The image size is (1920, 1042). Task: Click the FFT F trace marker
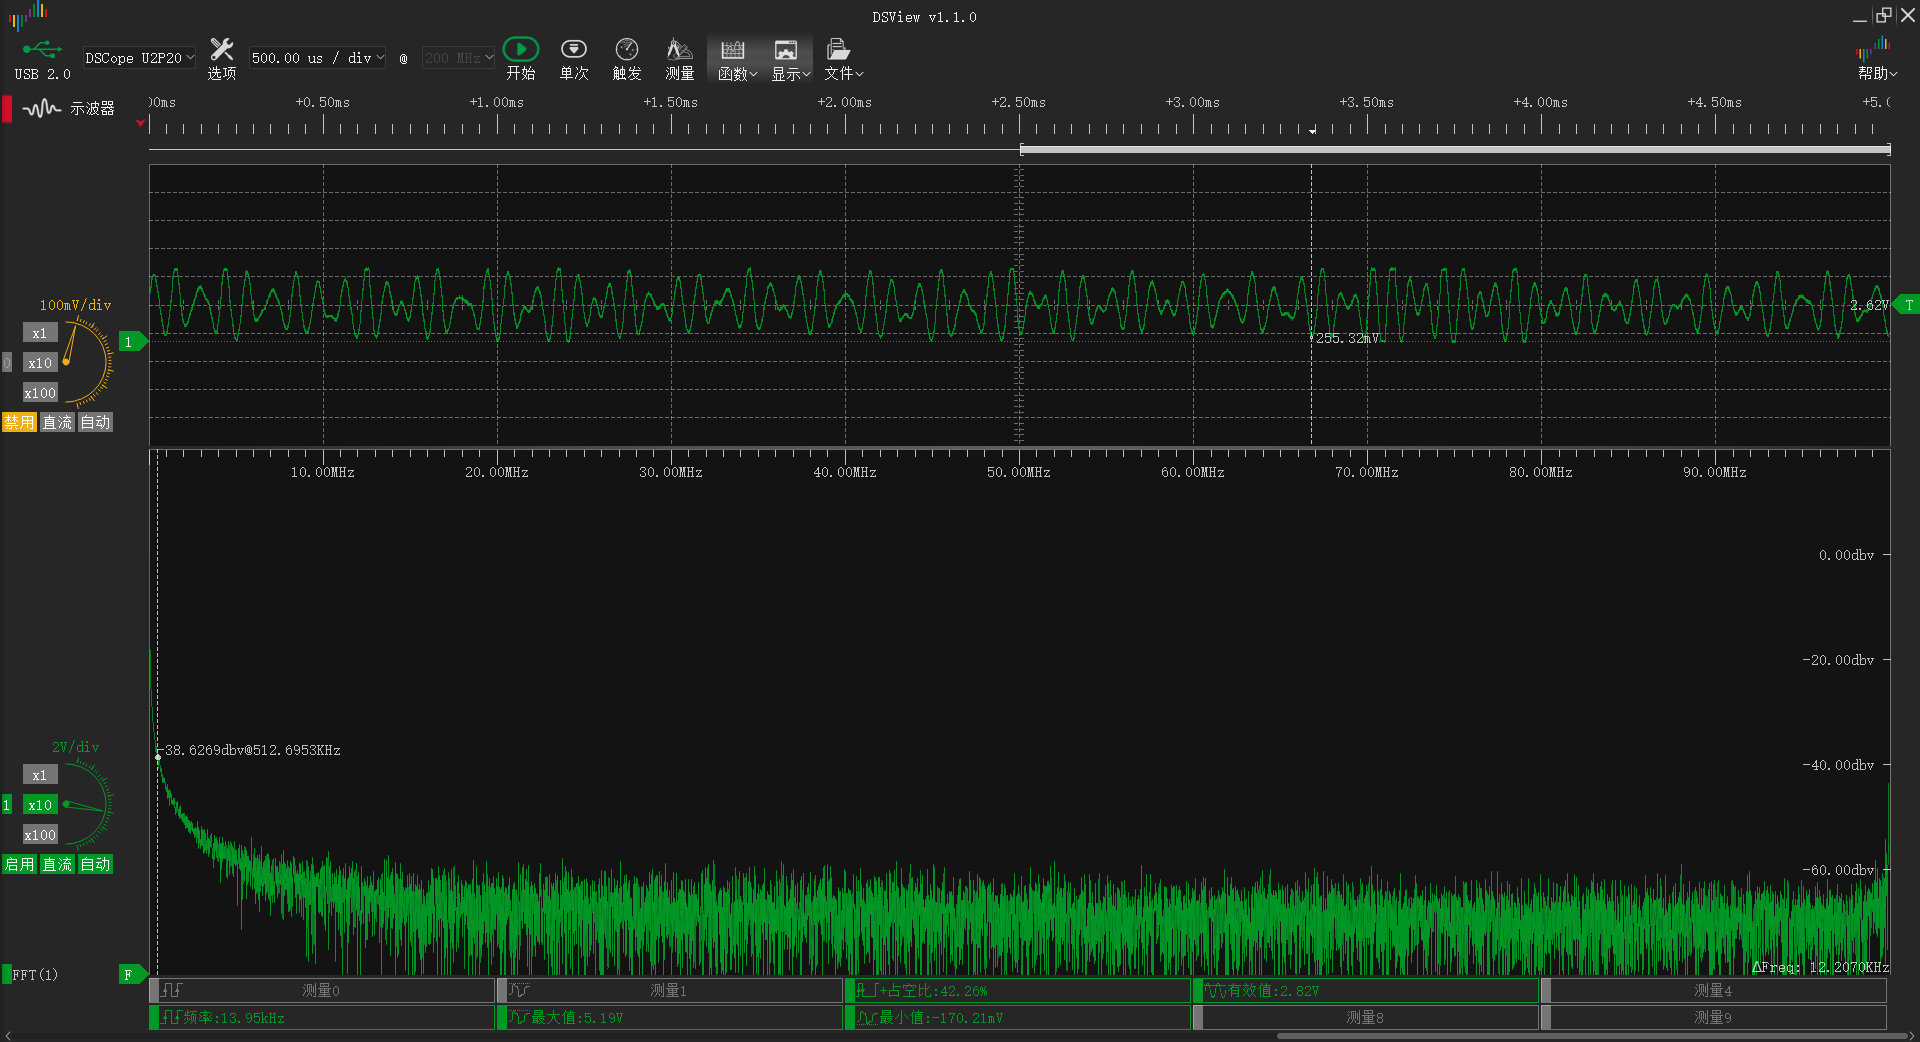[132, 975]
